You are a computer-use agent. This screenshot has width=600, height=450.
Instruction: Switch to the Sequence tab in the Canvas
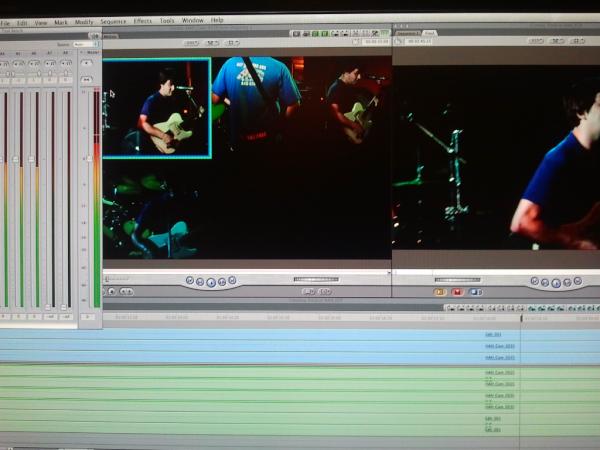pyautogui.click(x=408, y=34)
